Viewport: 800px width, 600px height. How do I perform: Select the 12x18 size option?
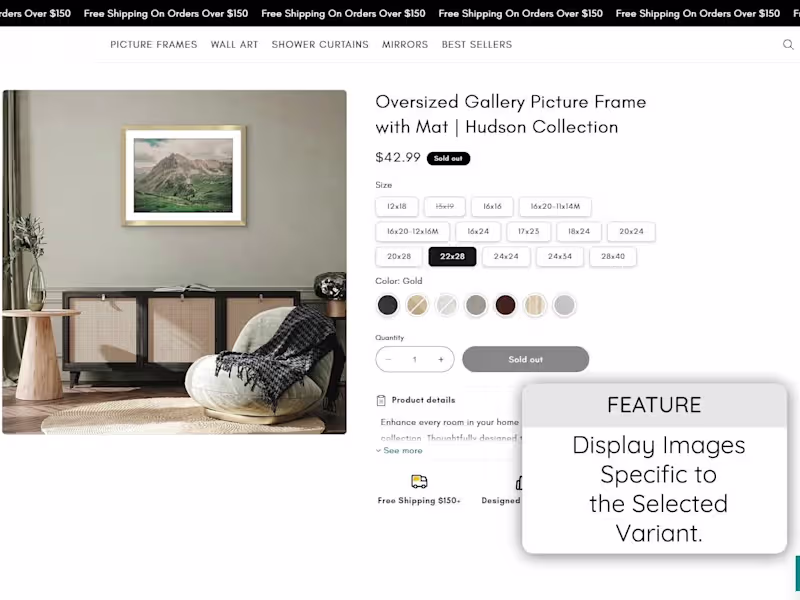click(x=397, y=206)
